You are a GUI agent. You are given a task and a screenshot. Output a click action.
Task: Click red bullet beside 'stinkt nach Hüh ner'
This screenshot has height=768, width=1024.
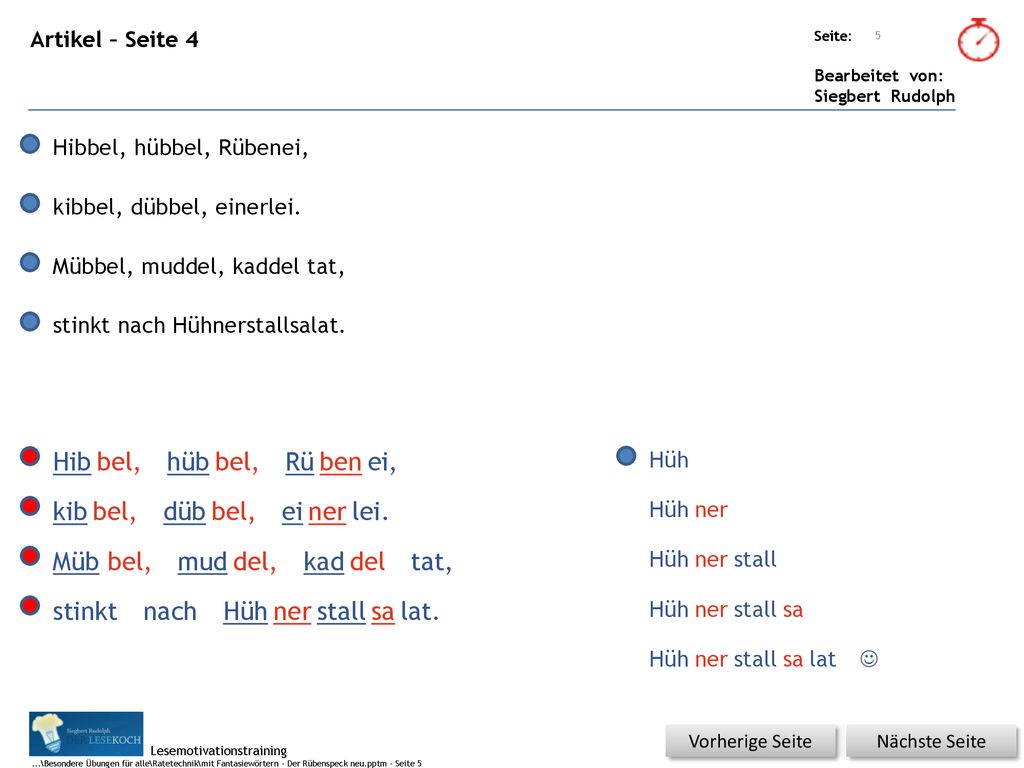tap(30, 605)
